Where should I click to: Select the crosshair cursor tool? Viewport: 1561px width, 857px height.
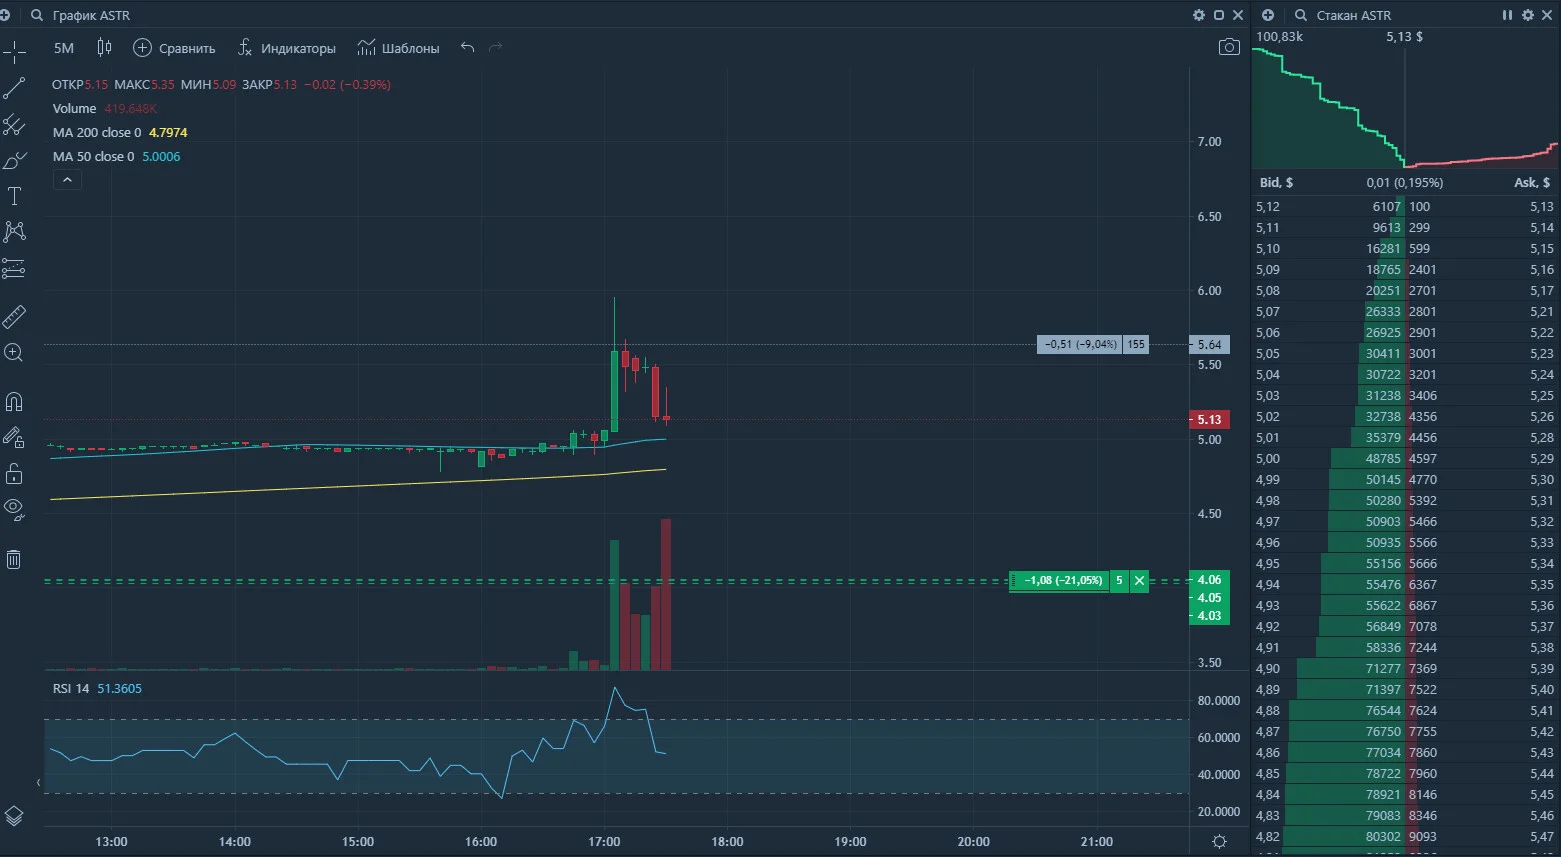coord(14,52)
